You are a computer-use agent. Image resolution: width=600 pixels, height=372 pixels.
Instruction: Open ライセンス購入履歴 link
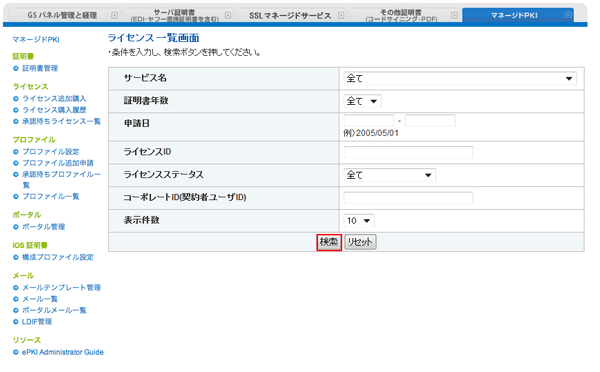click(x=54, y=110)
